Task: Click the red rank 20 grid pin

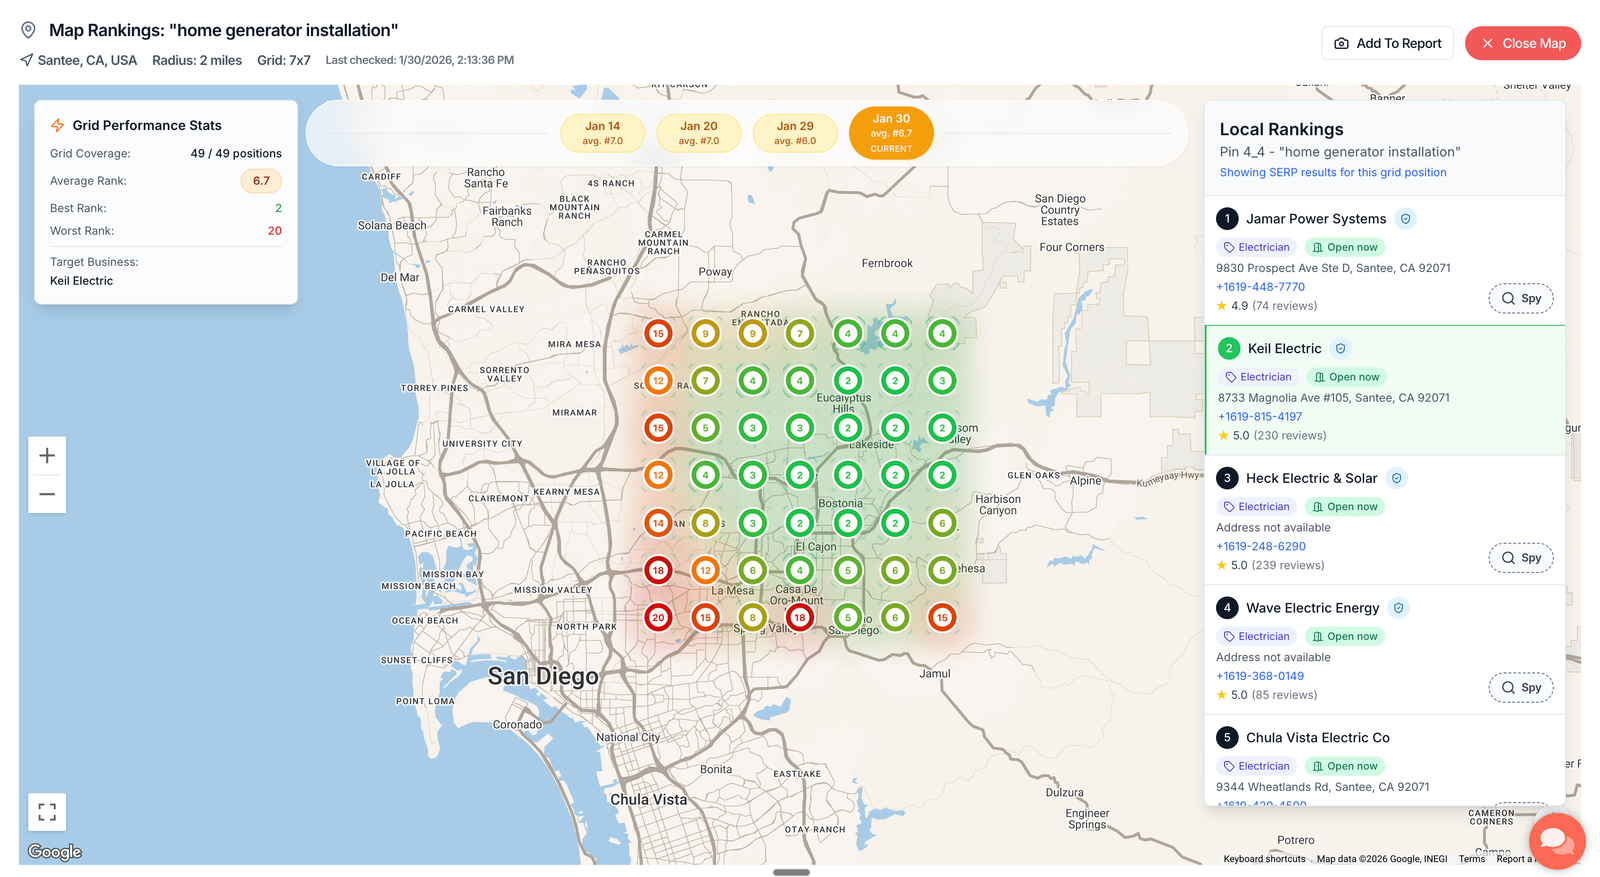Action: [x=658, y=618]
